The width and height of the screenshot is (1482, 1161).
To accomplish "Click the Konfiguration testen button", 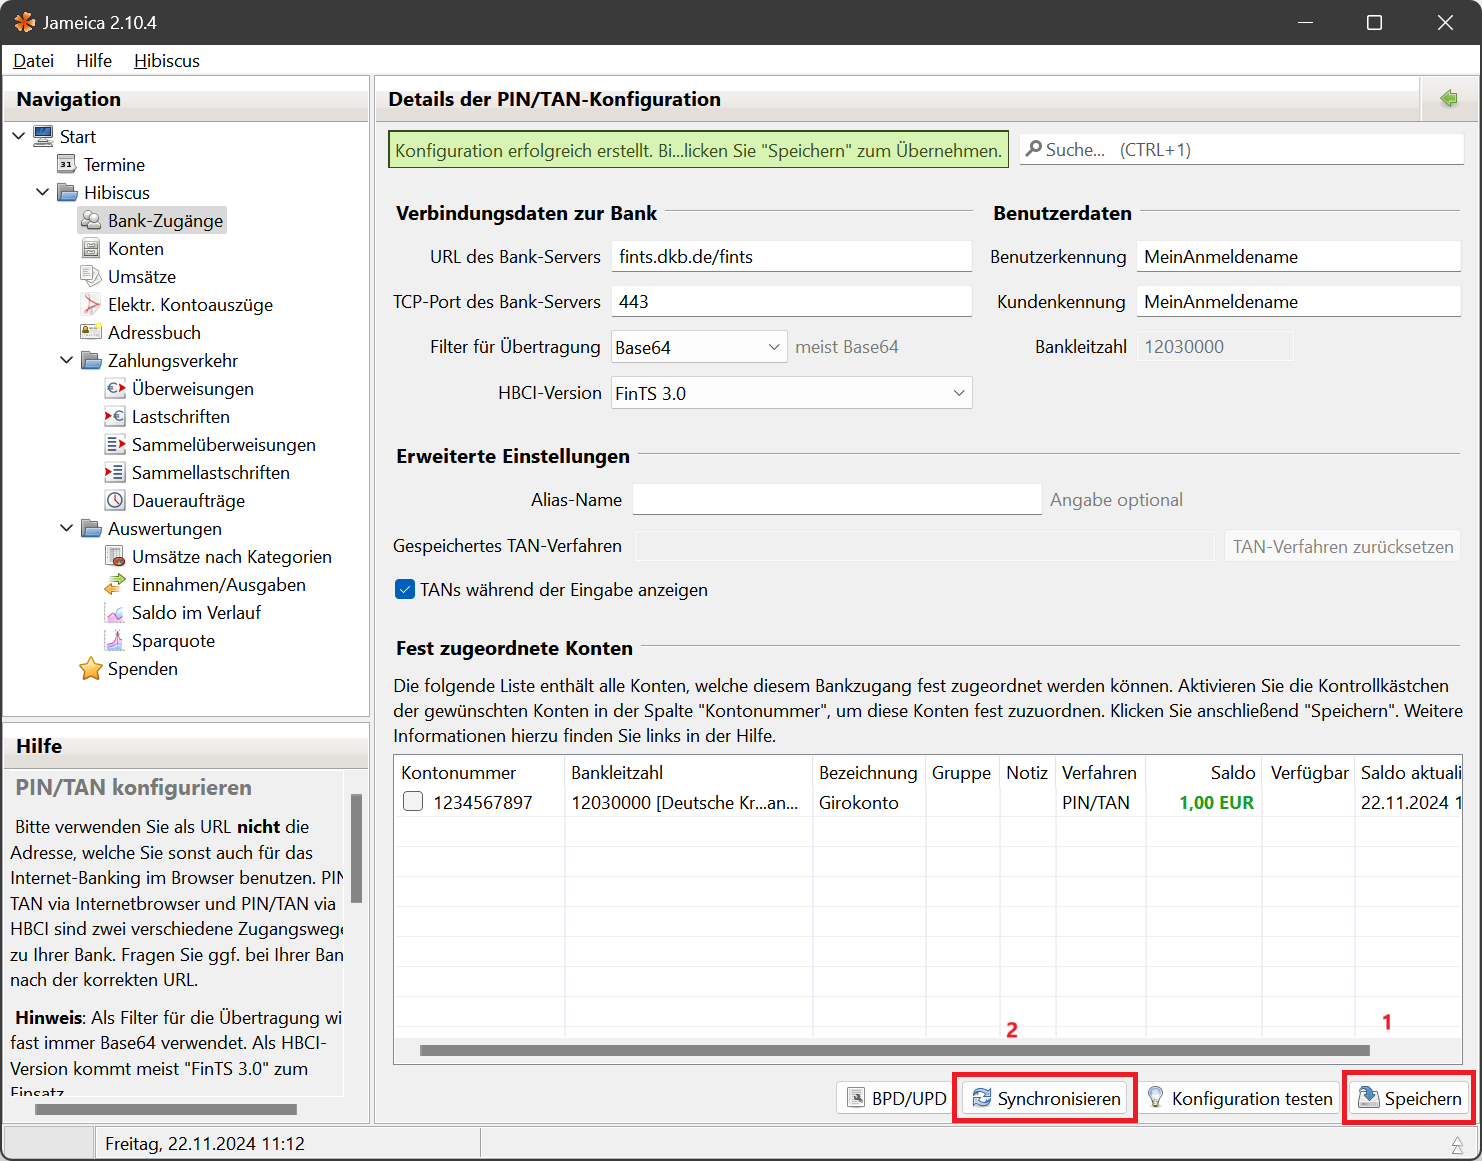I will coord(1240,1098).
